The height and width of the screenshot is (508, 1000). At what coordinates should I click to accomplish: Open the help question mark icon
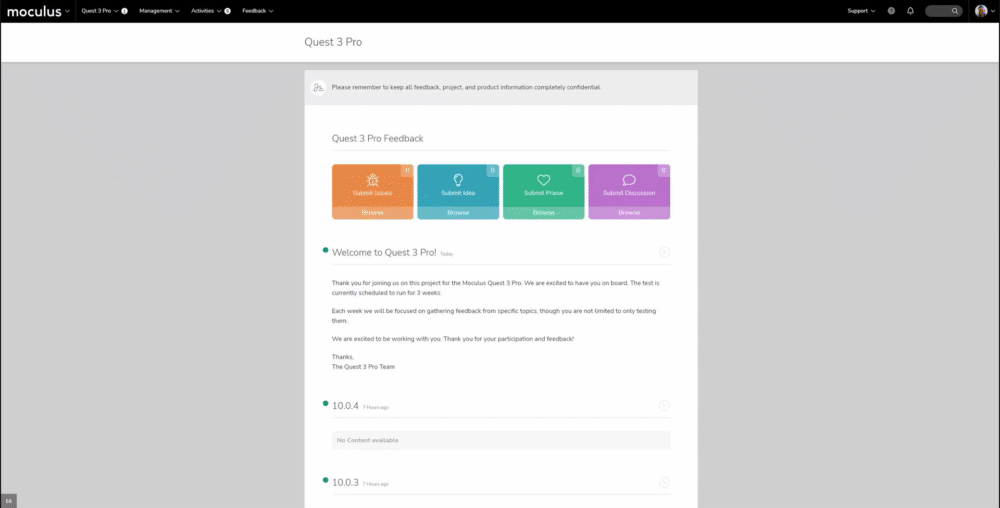891,11
